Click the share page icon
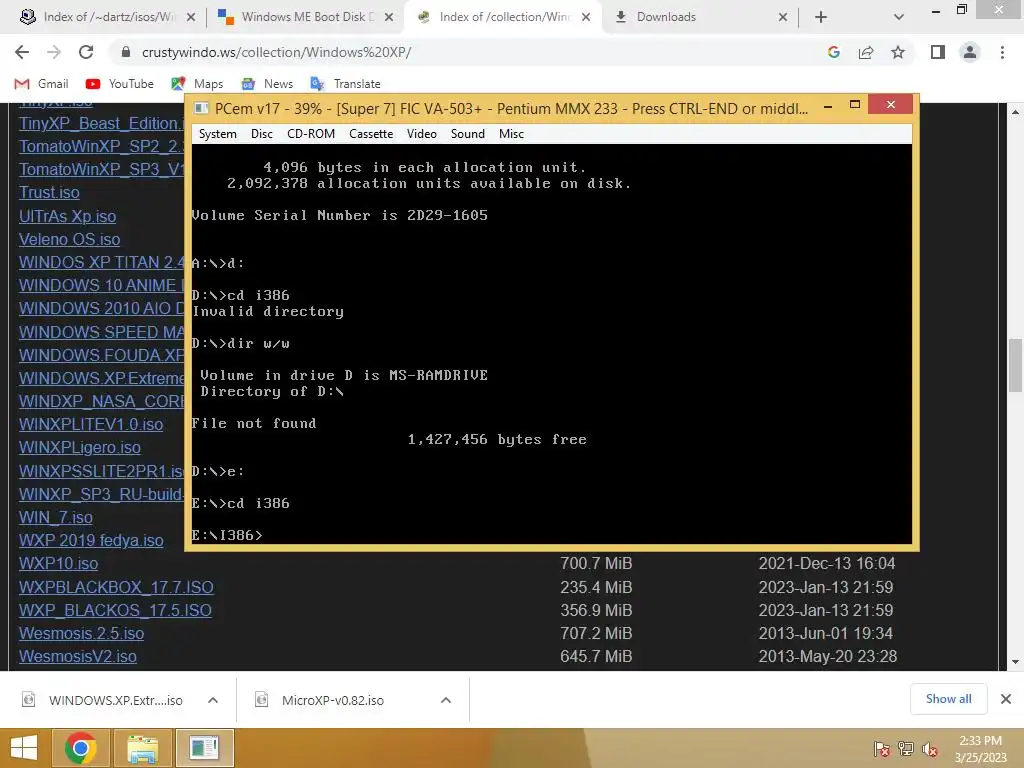This screenshot has height=768, width=1024. [x=866, y=52]
